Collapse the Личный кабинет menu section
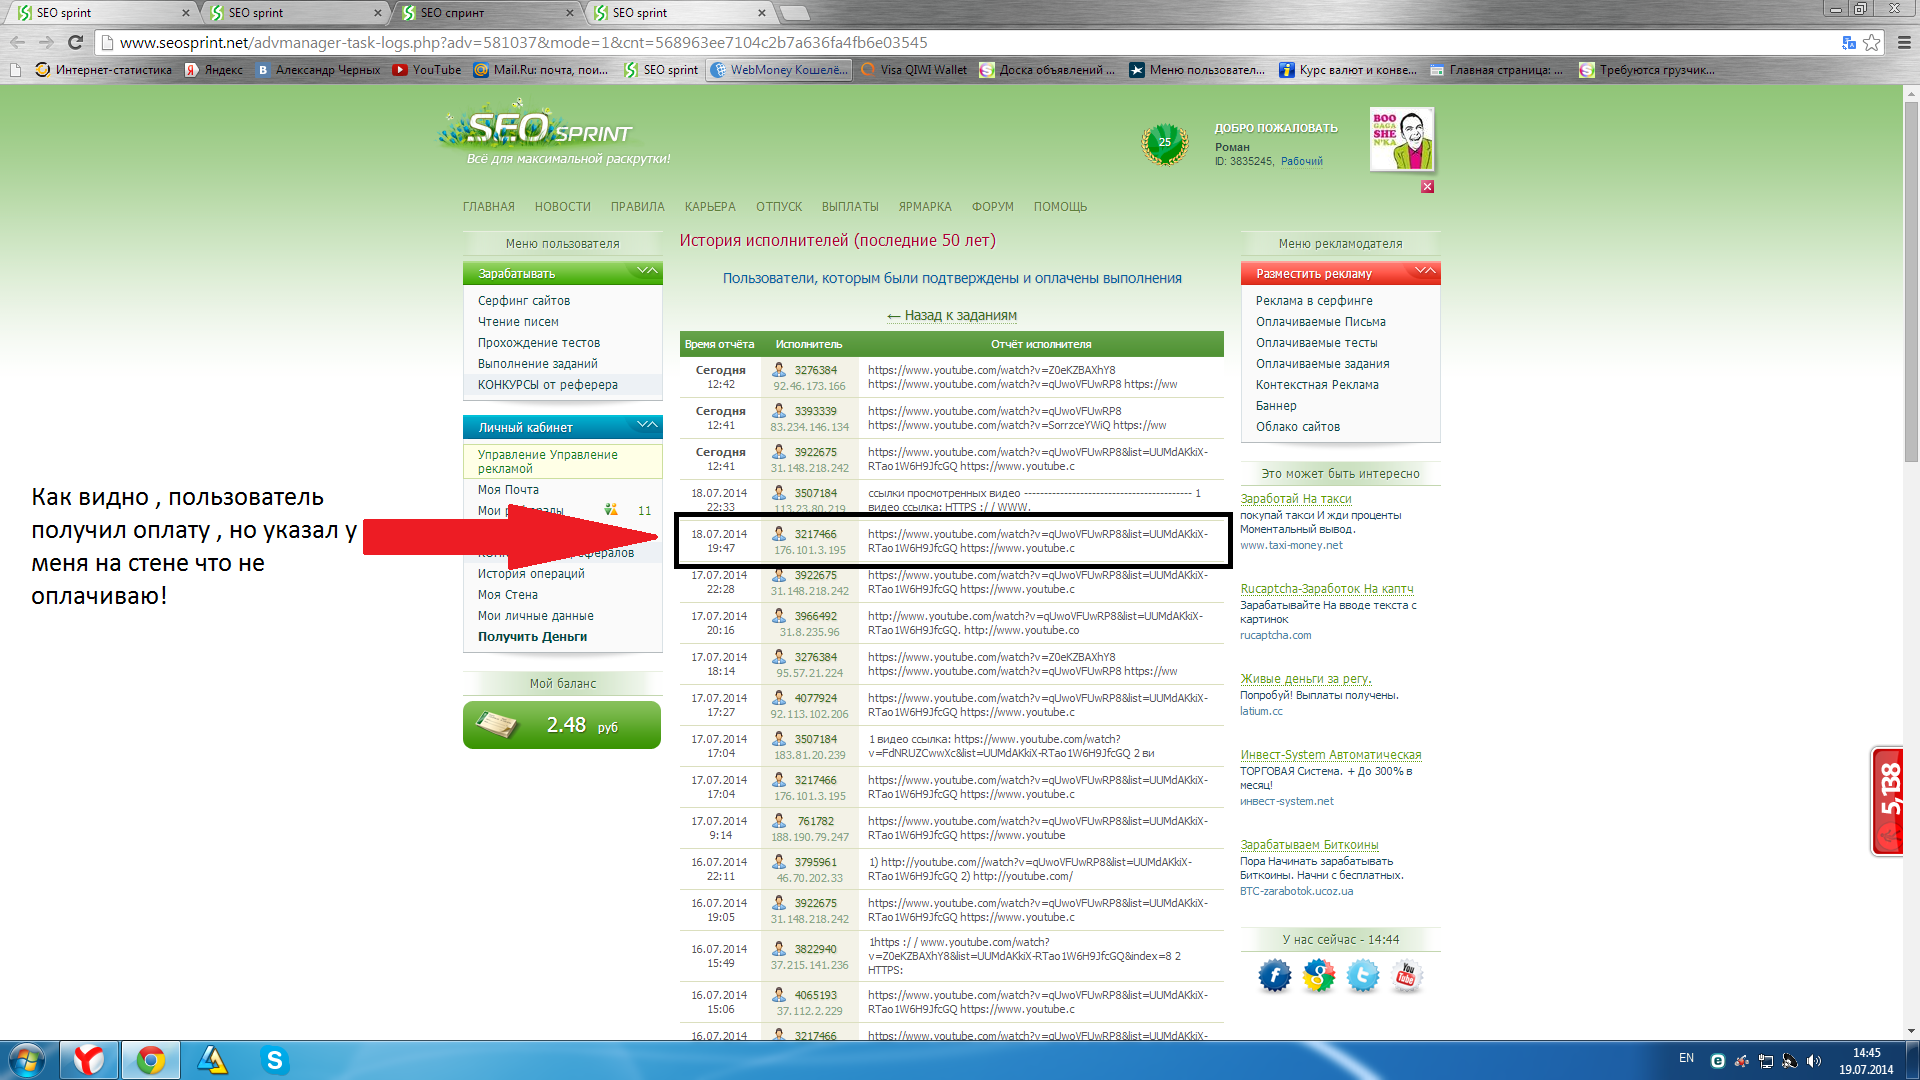Screen dimensions: 1920x1080 (647, 426)
